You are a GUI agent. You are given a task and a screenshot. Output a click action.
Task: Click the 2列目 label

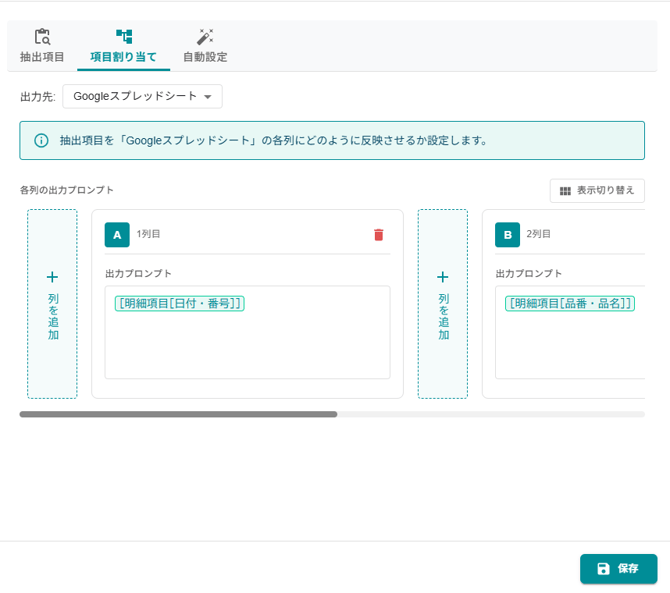(538, 234)
